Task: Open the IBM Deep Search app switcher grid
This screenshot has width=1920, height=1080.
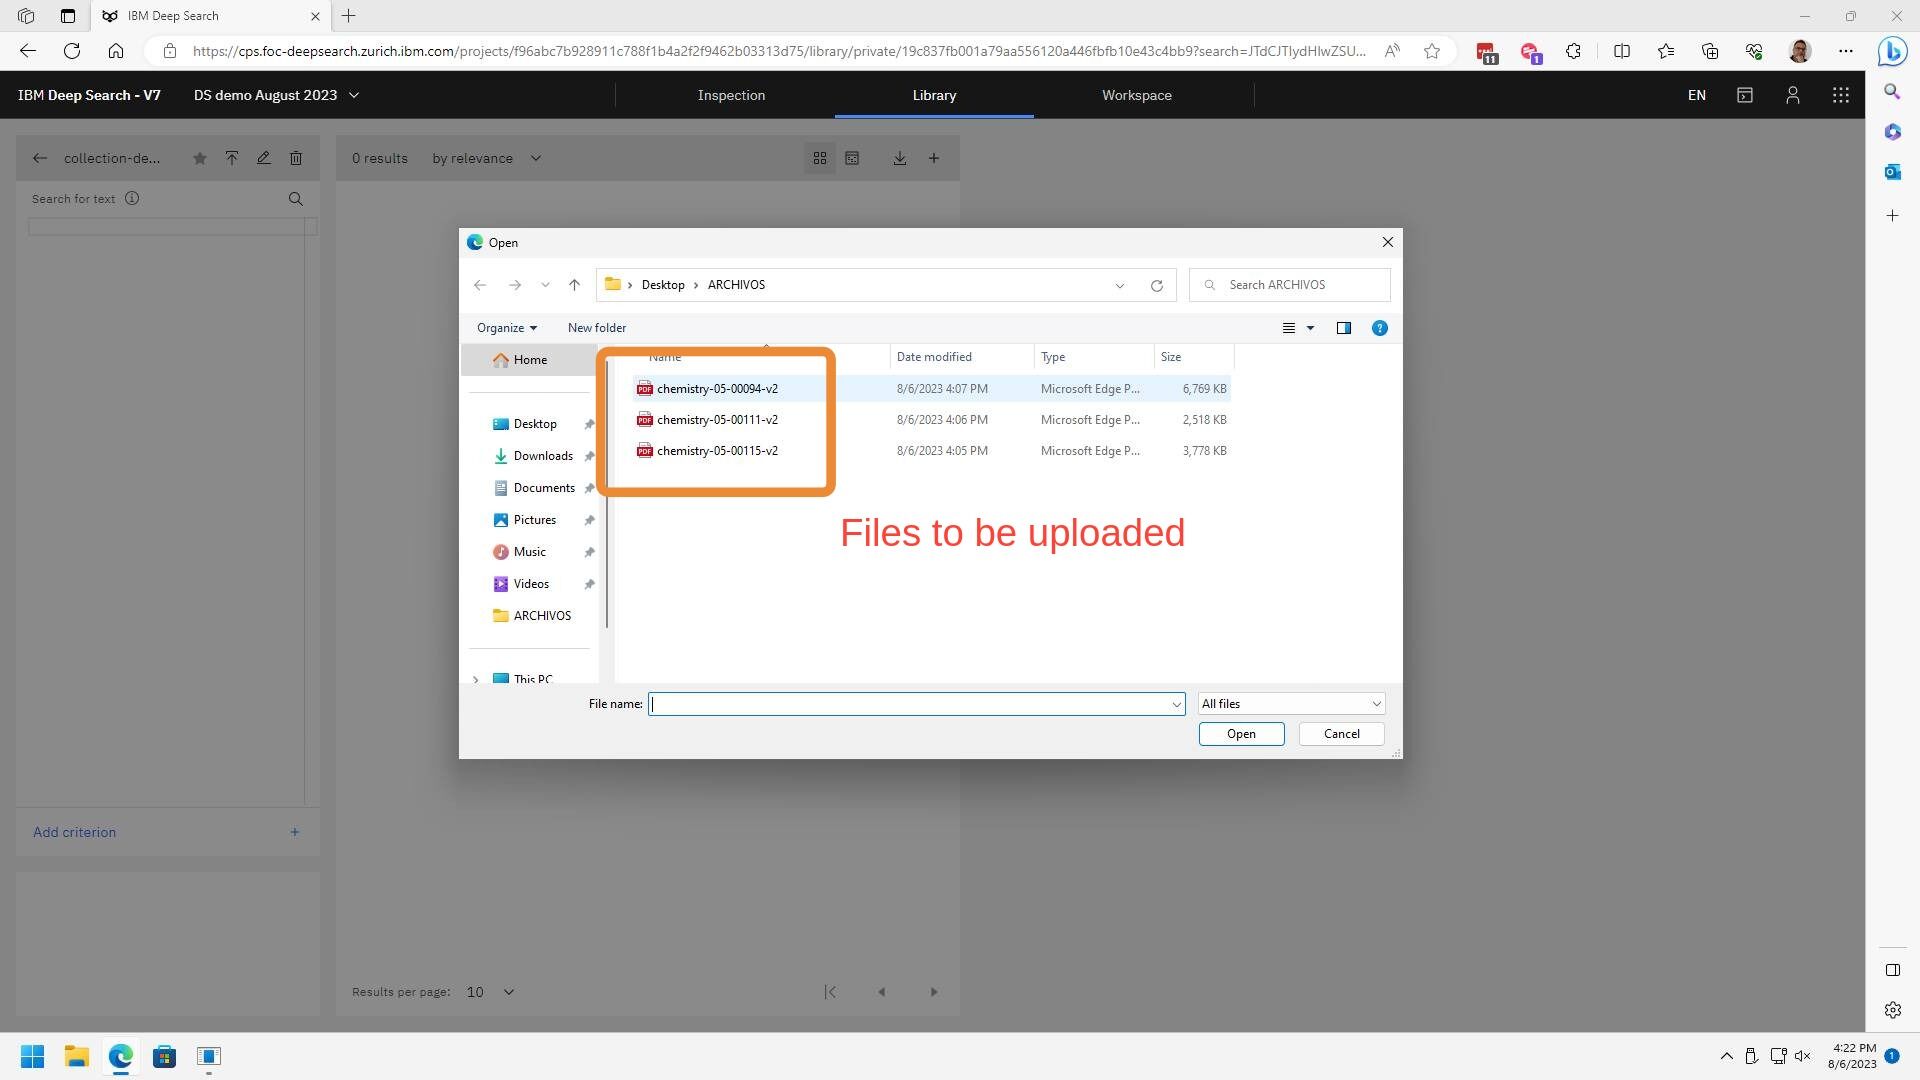Action: tap(1840, 95)
